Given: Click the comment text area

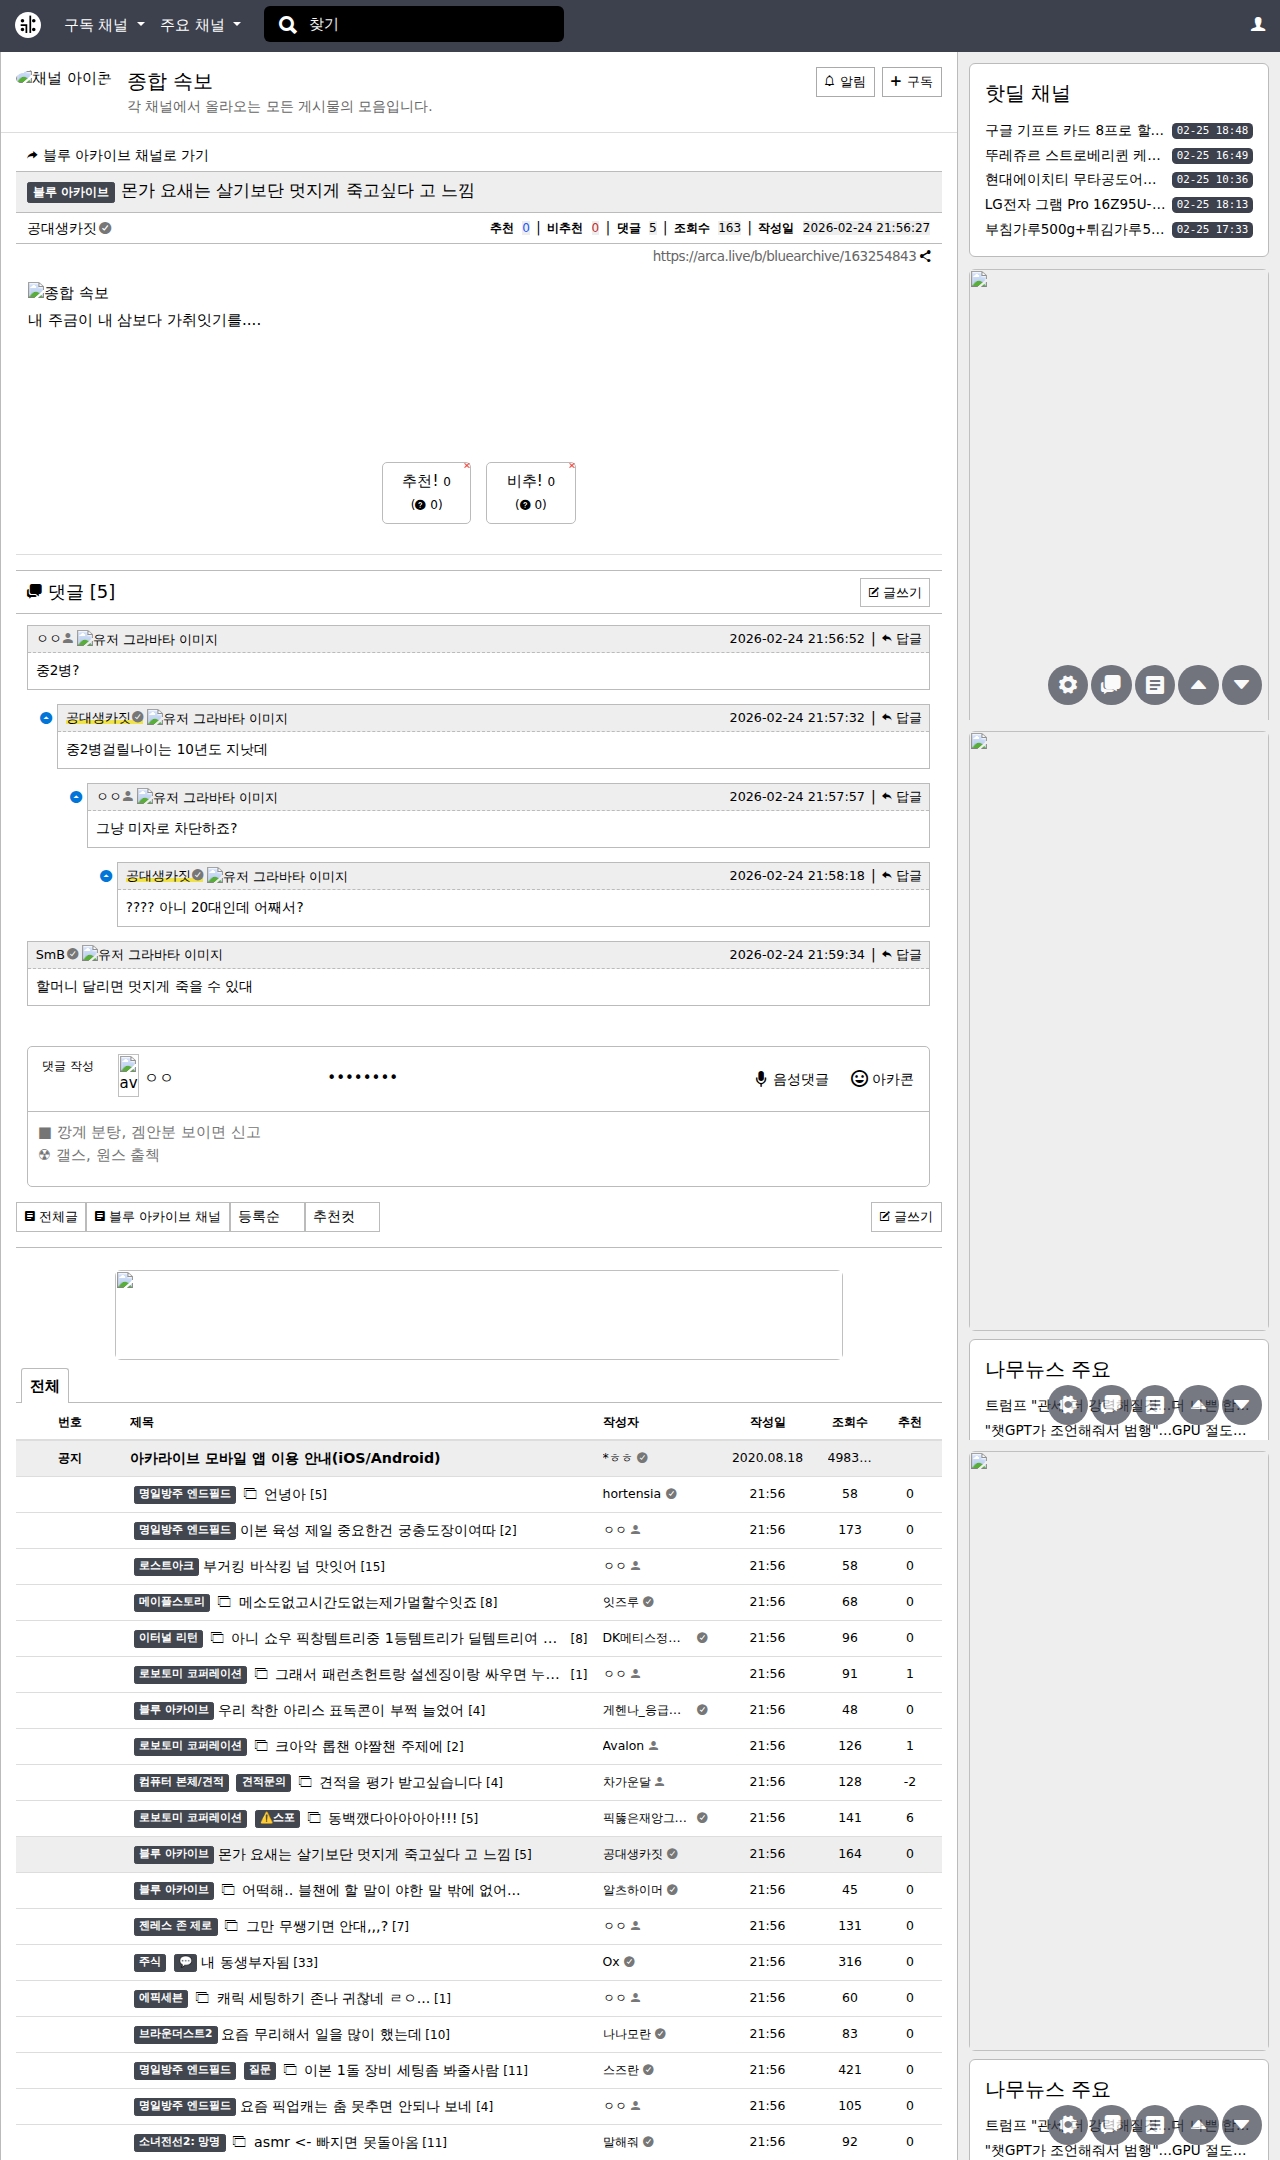Looking at the screenshot, I should 478,1148.
